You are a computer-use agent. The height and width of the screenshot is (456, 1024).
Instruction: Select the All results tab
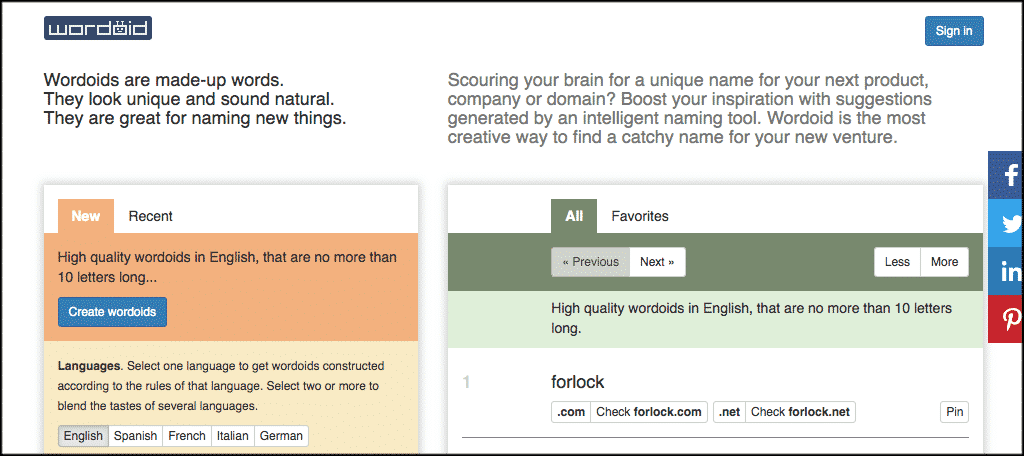(574, 216)
